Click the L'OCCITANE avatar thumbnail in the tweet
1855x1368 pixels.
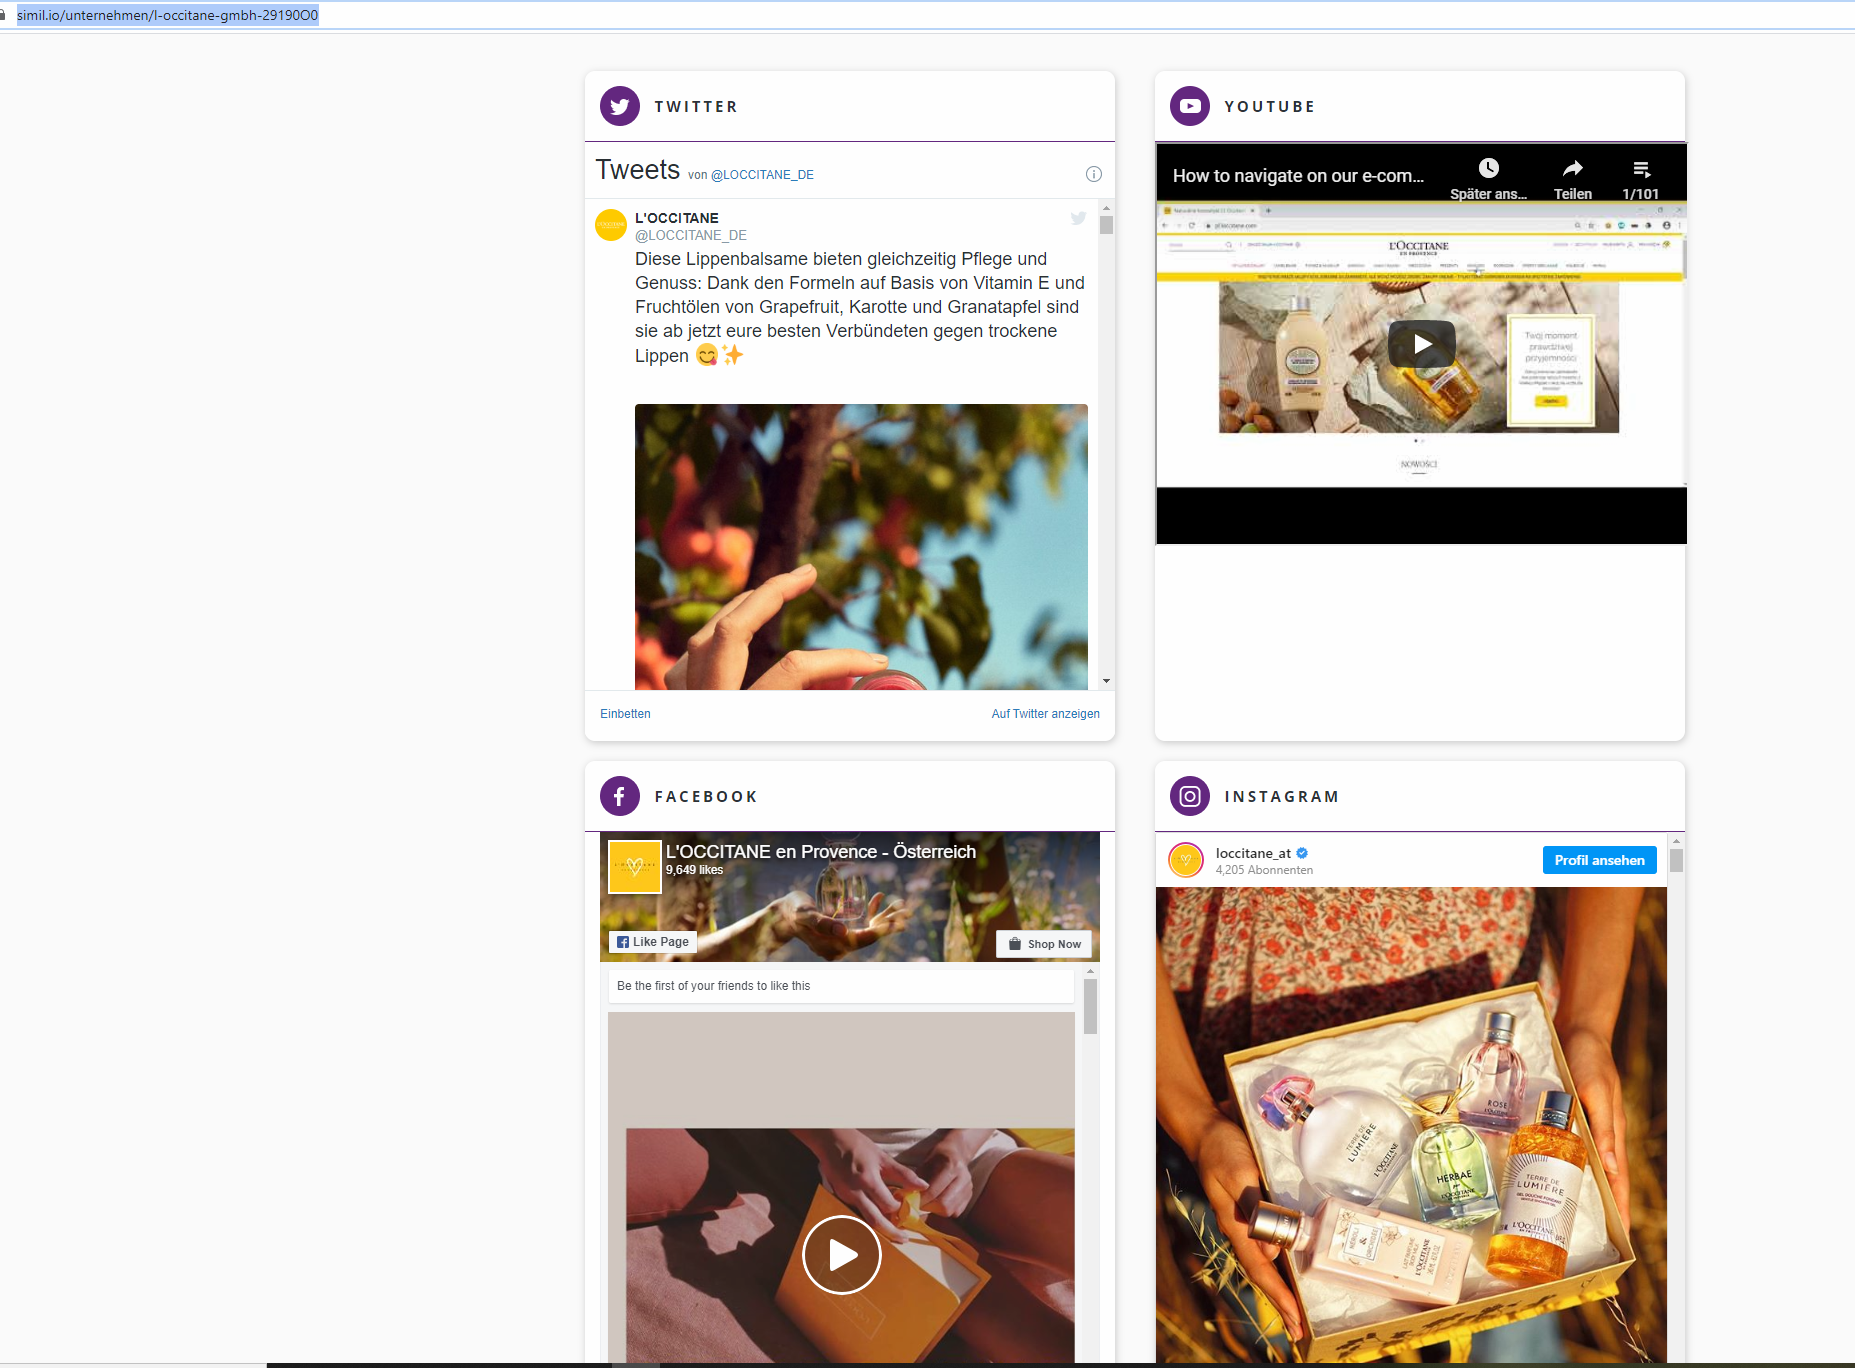[611, 225]
